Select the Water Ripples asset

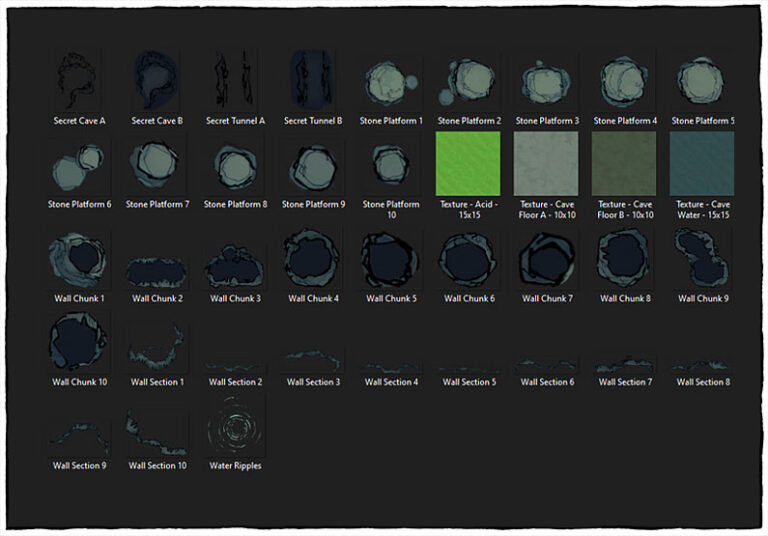click(235, 430)
